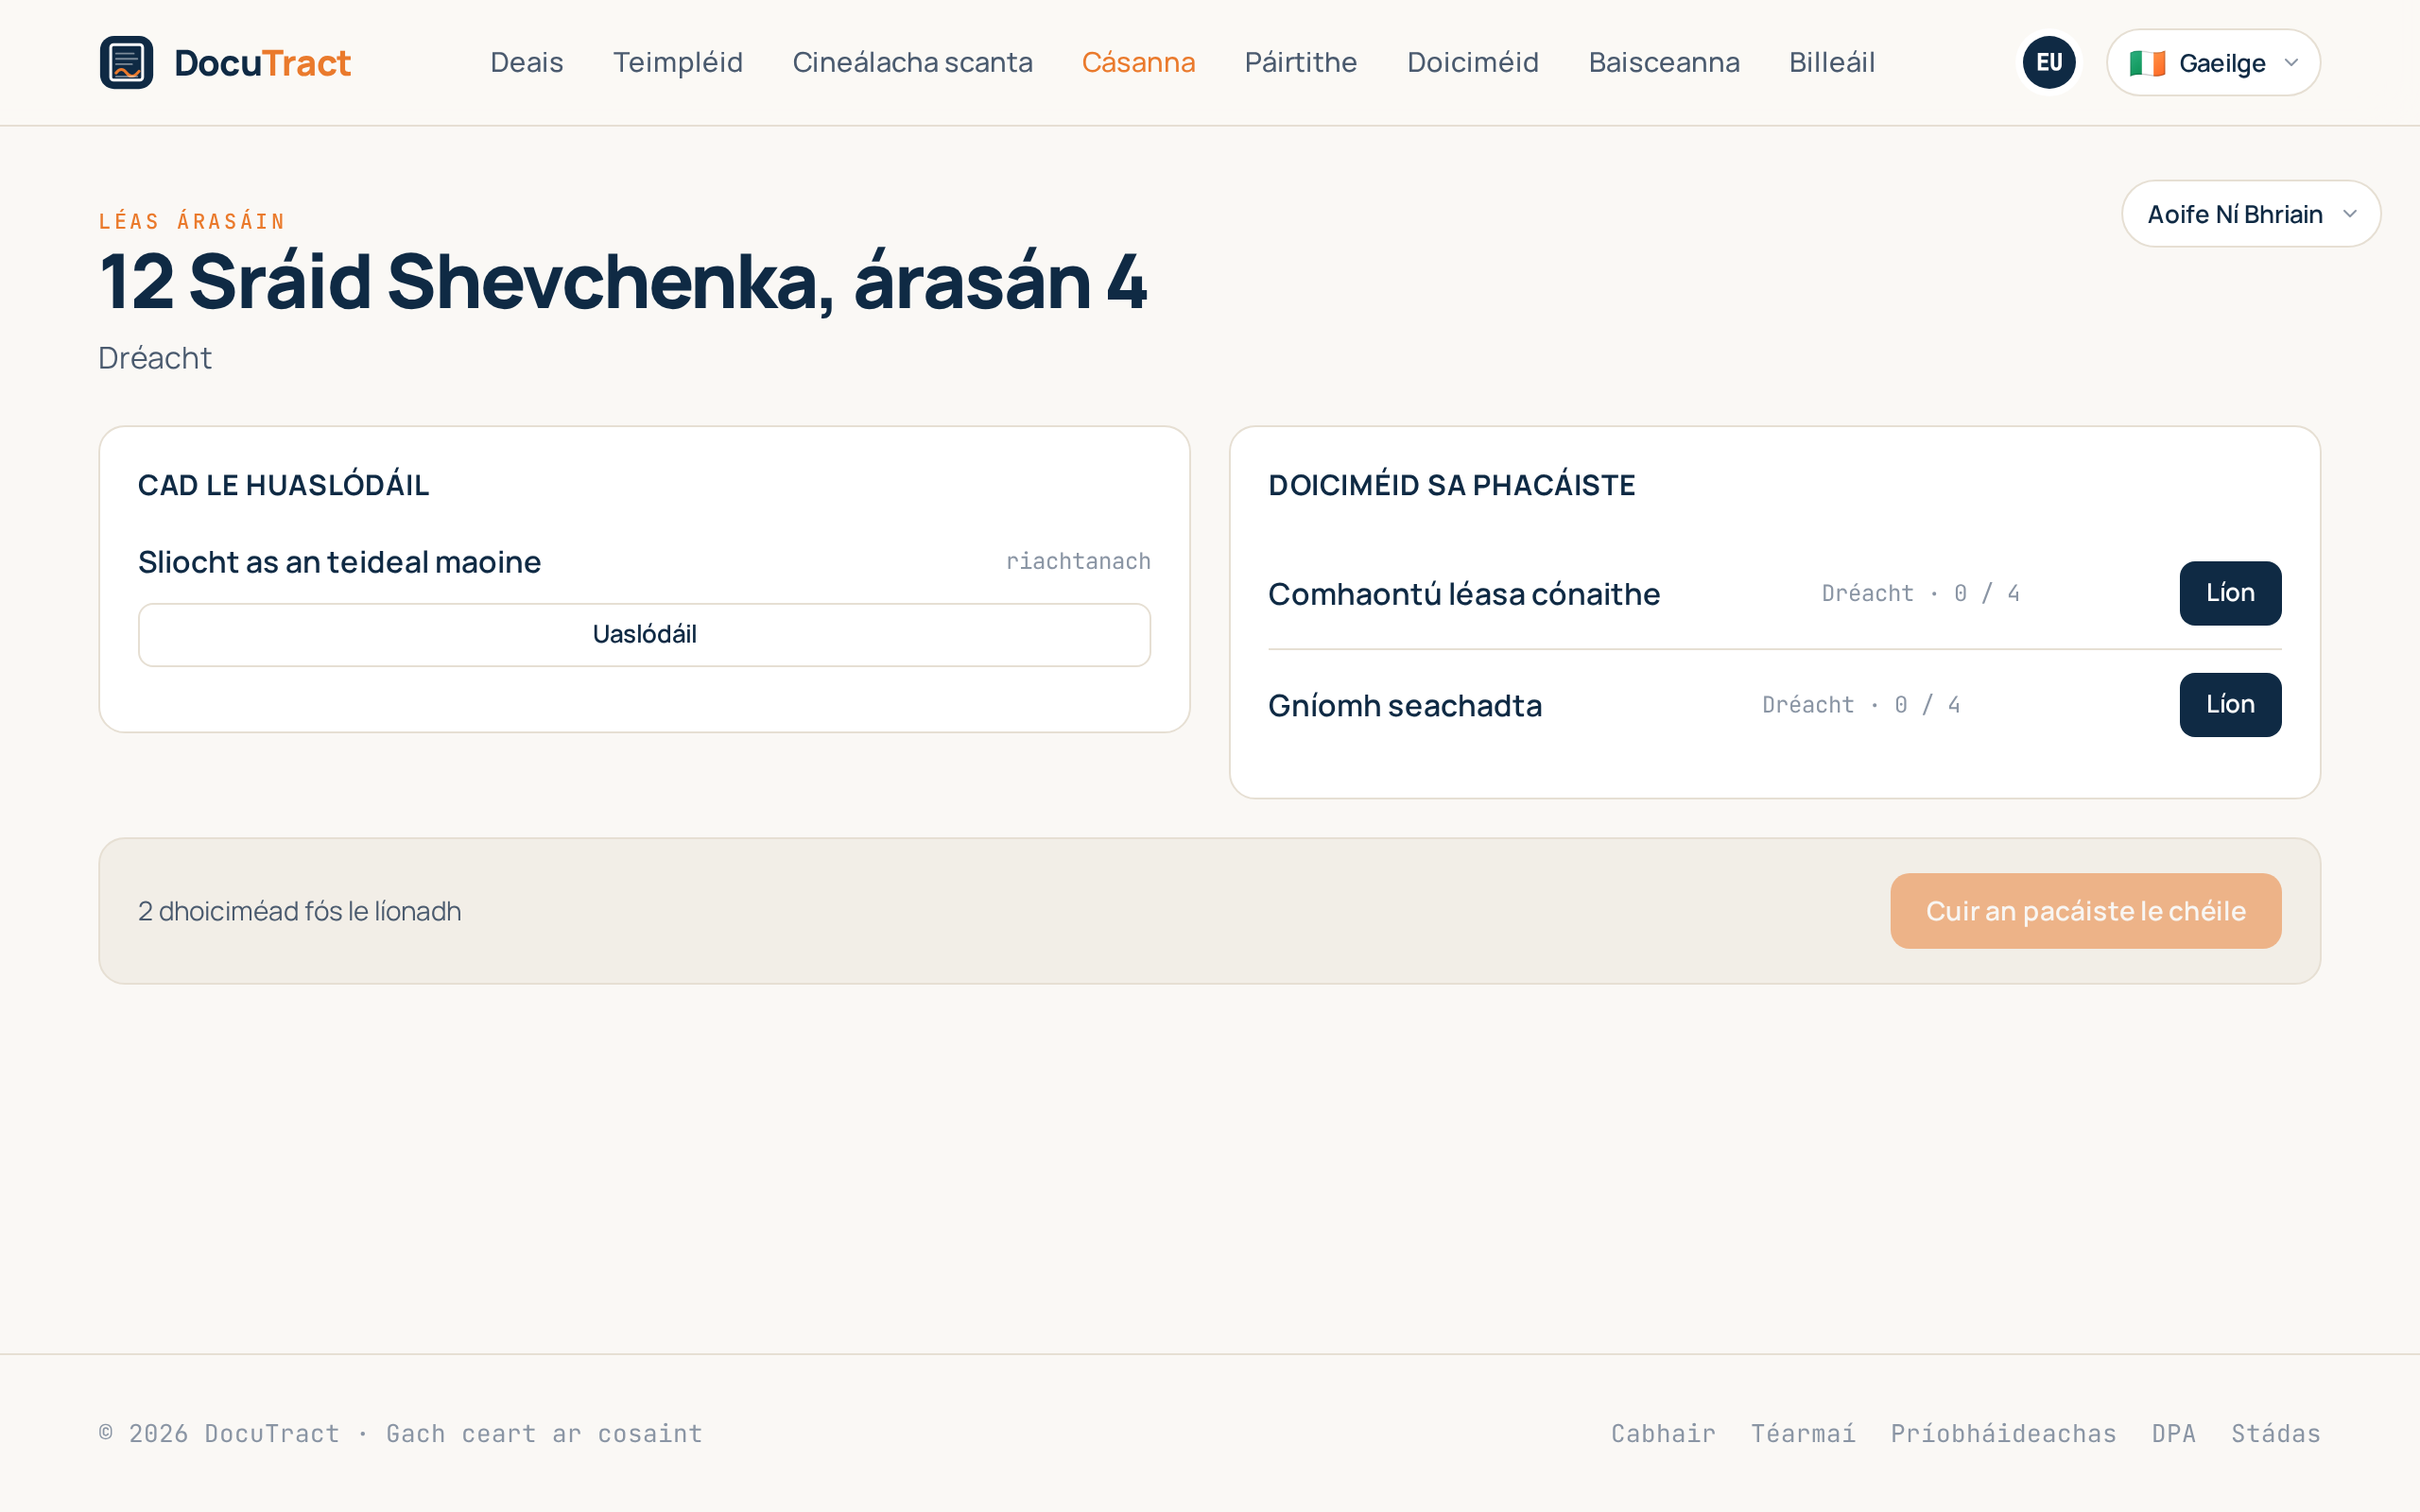The height and width of the screenshot is (1512, 2420).
Task: Click the © 2026 DocuTract copyright text
Action: click(x=400, y=1433)
